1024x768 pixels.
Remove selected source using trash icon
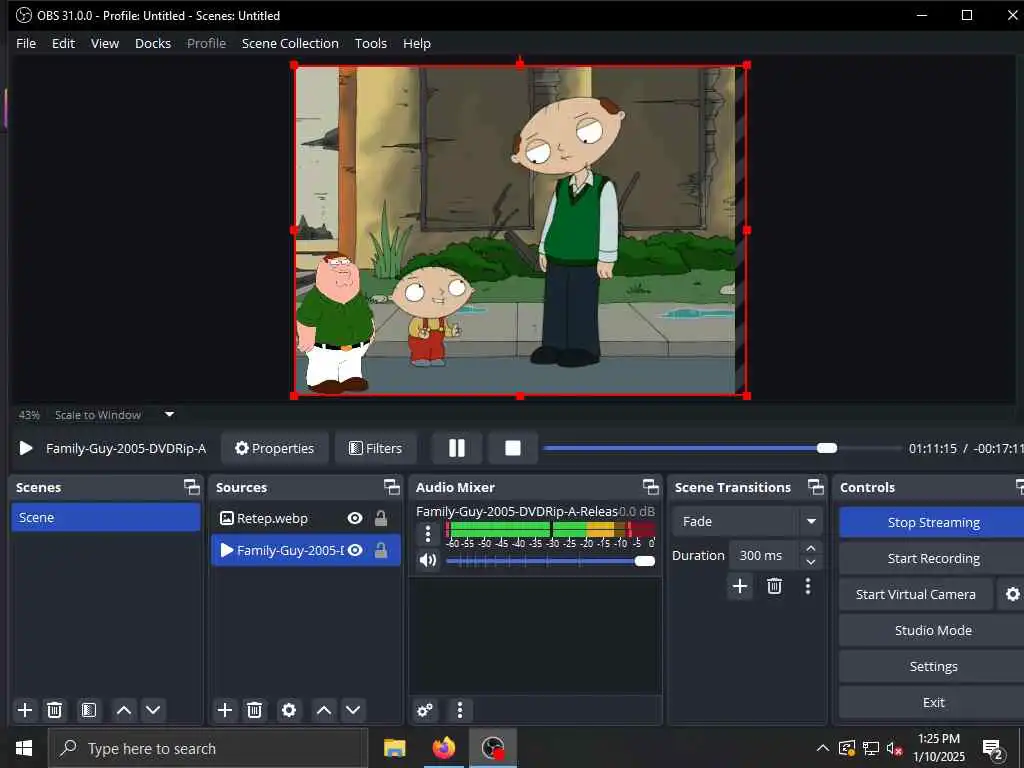point(255,710)
